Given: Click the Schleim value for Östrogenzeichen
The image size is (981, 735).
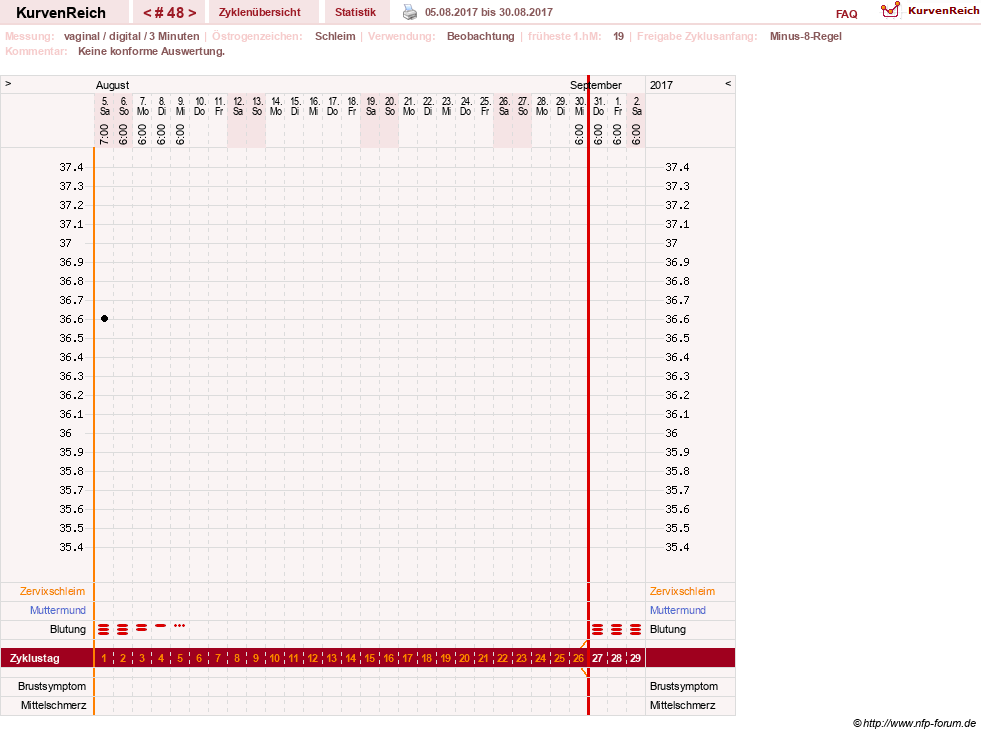Looking at the screenshot, I should coord(335,36).
